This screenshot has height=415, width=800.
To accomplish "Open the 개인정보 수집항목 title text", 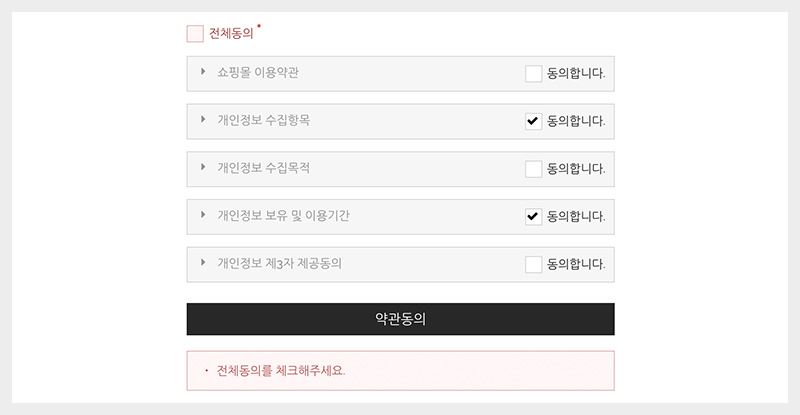I will click(x=263, y=121).
